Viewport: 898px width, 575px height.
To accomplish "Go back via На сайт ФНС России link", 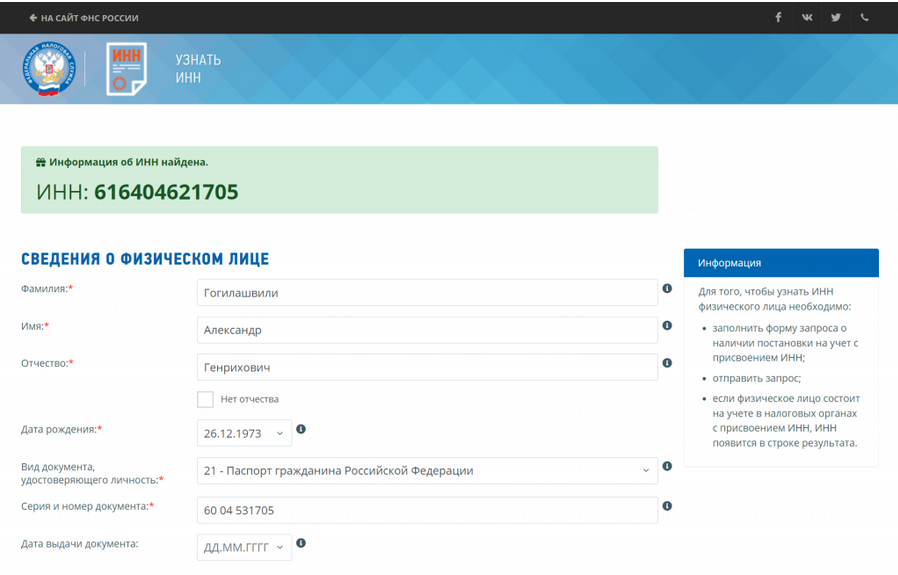I will pos(84,18).
